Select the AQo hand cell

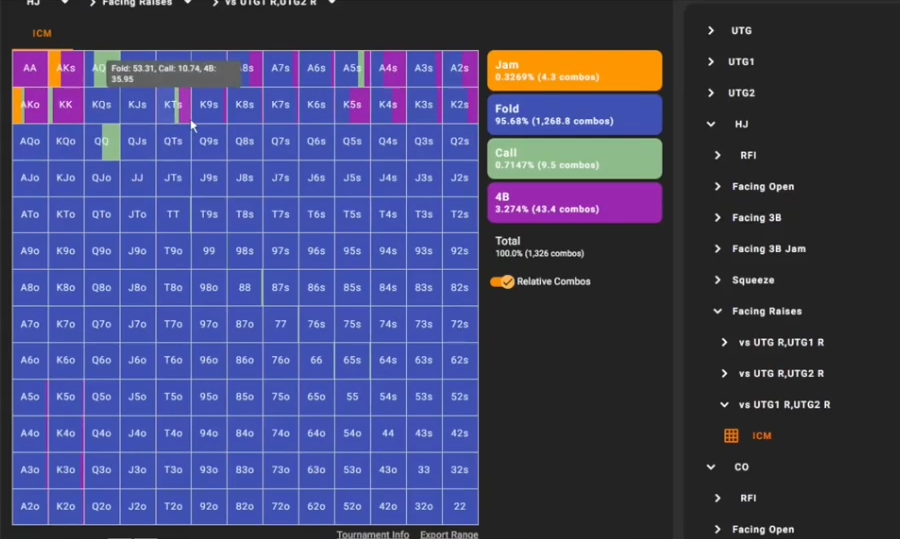(30, 141)
